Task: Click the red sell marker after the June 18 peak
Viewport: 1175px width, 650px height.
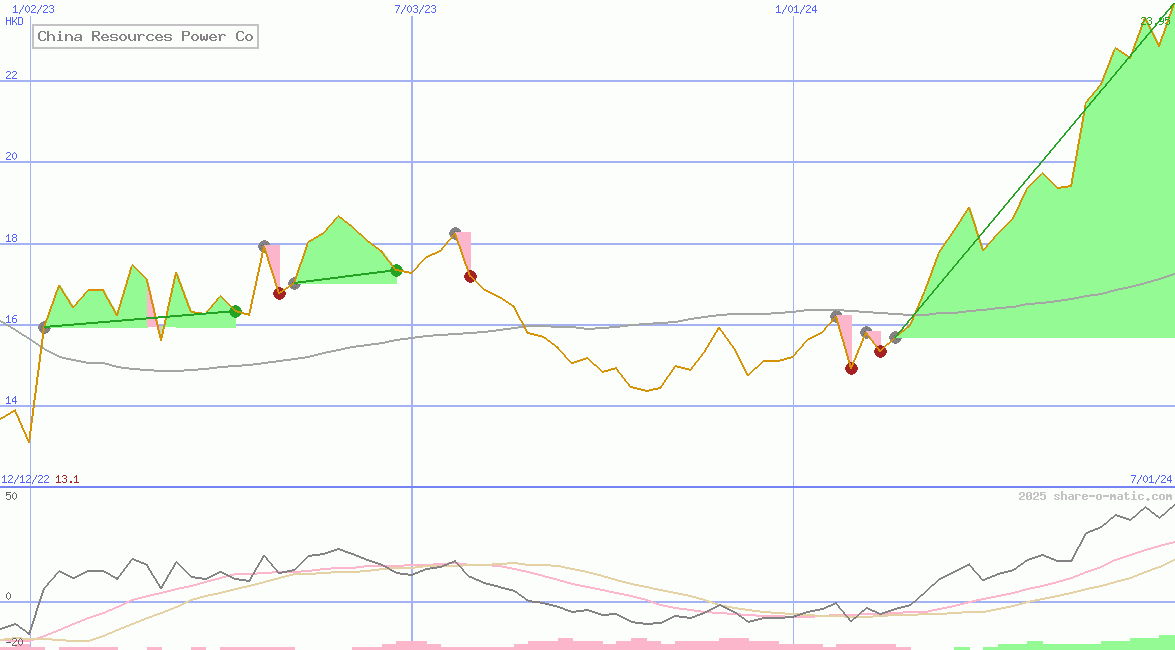Action: (x=471, y=276)
